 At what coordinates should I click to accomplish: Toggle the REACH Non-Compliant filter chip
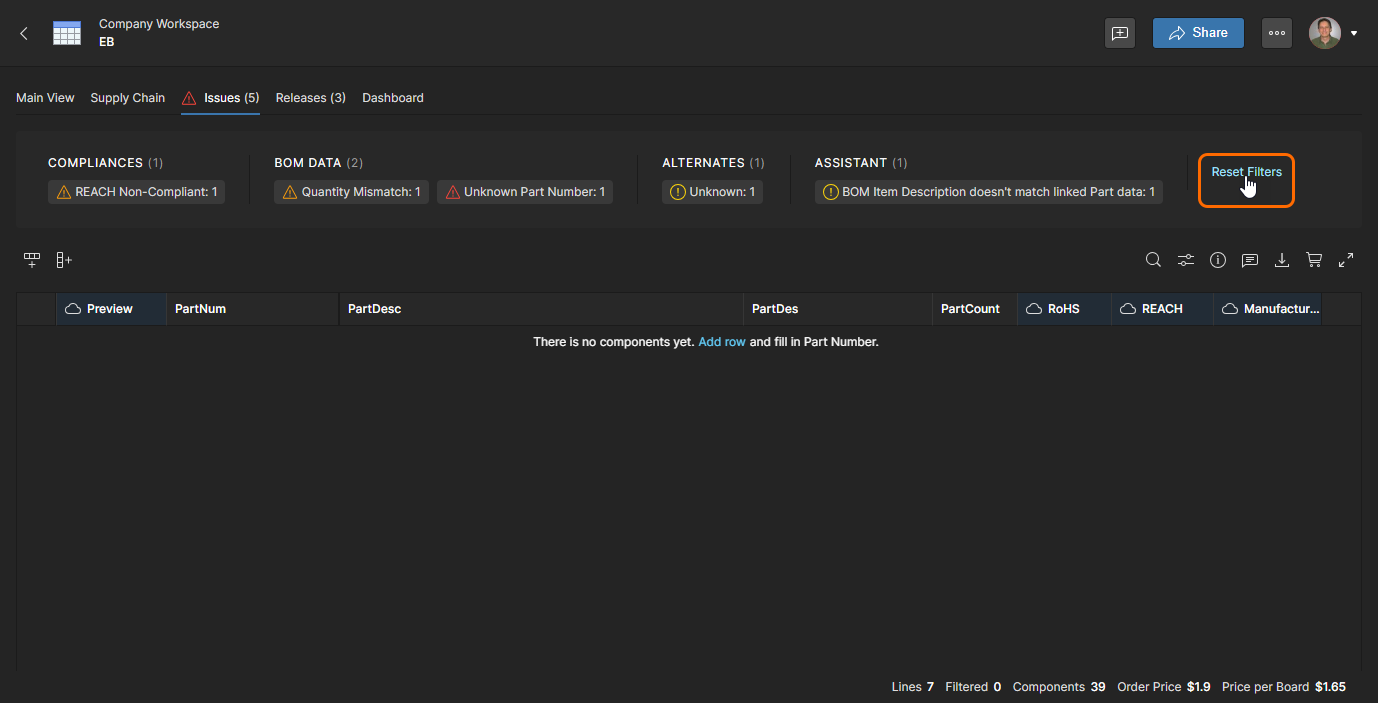click(136, 192)
